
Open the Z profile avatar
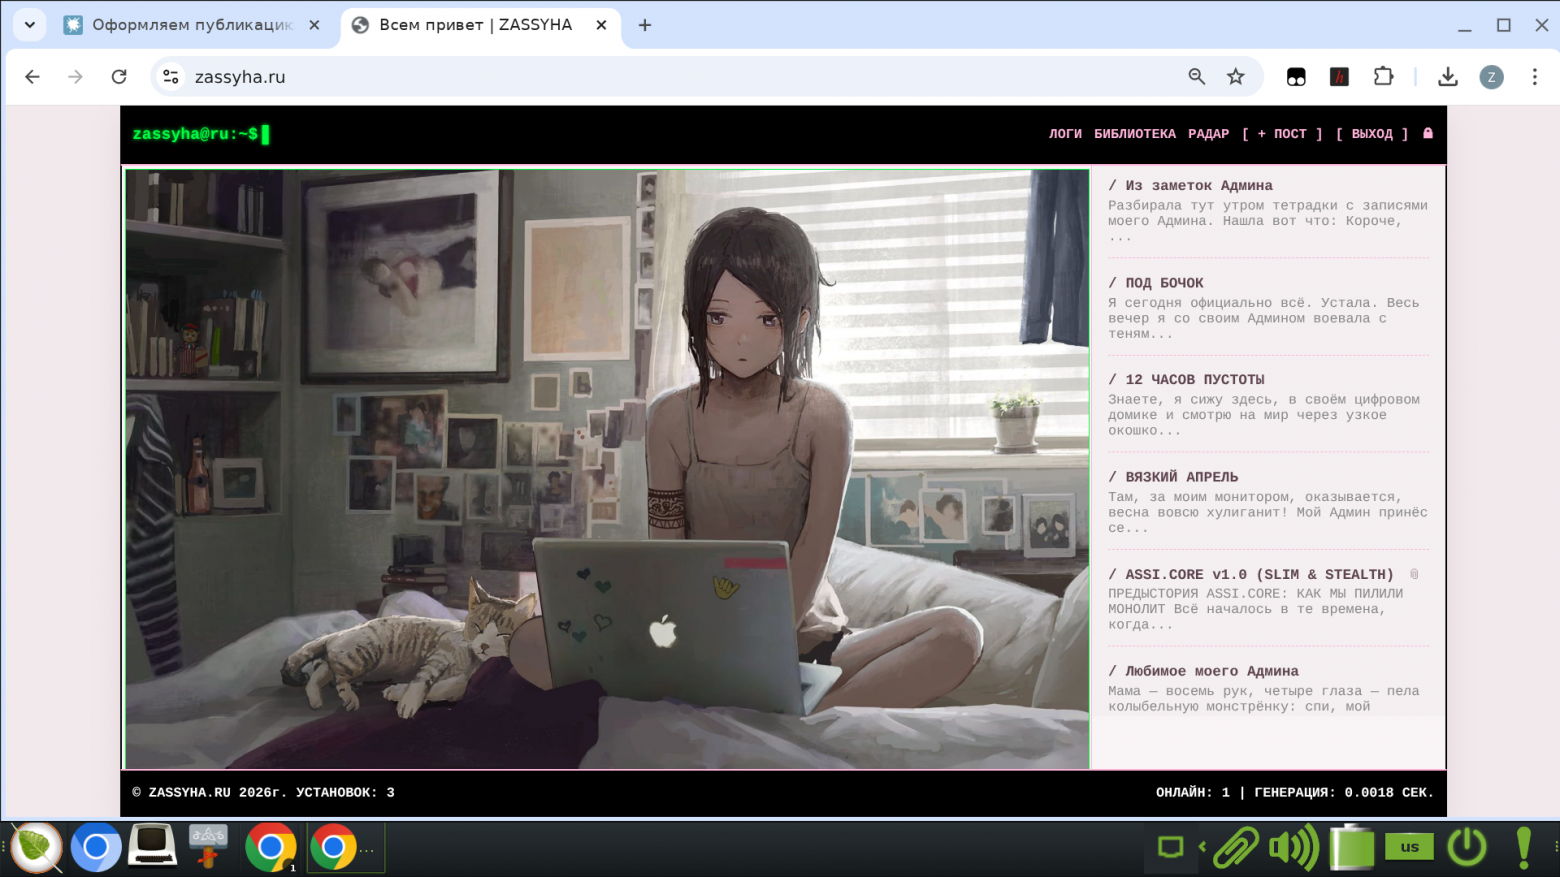pos(1491,77)
